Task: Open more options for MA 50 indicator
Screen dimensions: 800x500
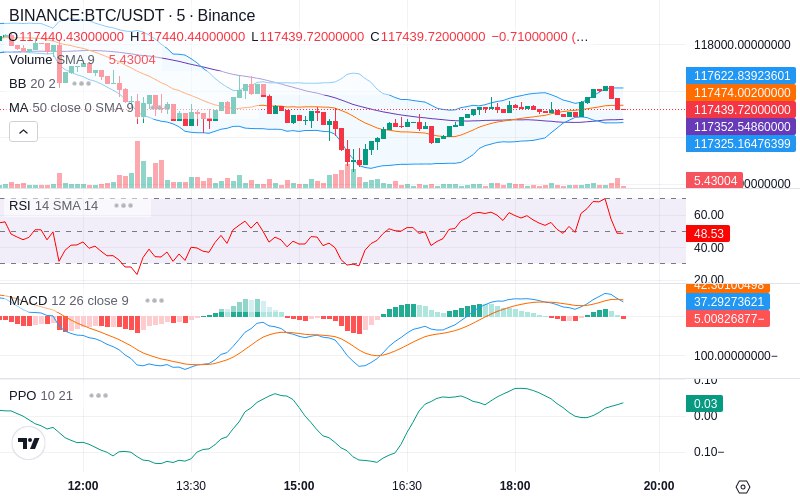Action: click(x=160, y=108)
